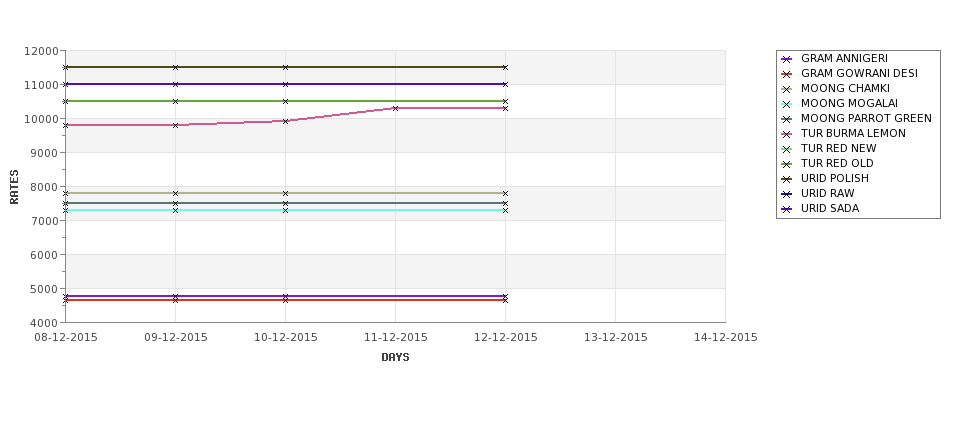Viewport: 975px width, 429px height.
Task: Select the URID RAW legend label
Action: tap(828, 193)
